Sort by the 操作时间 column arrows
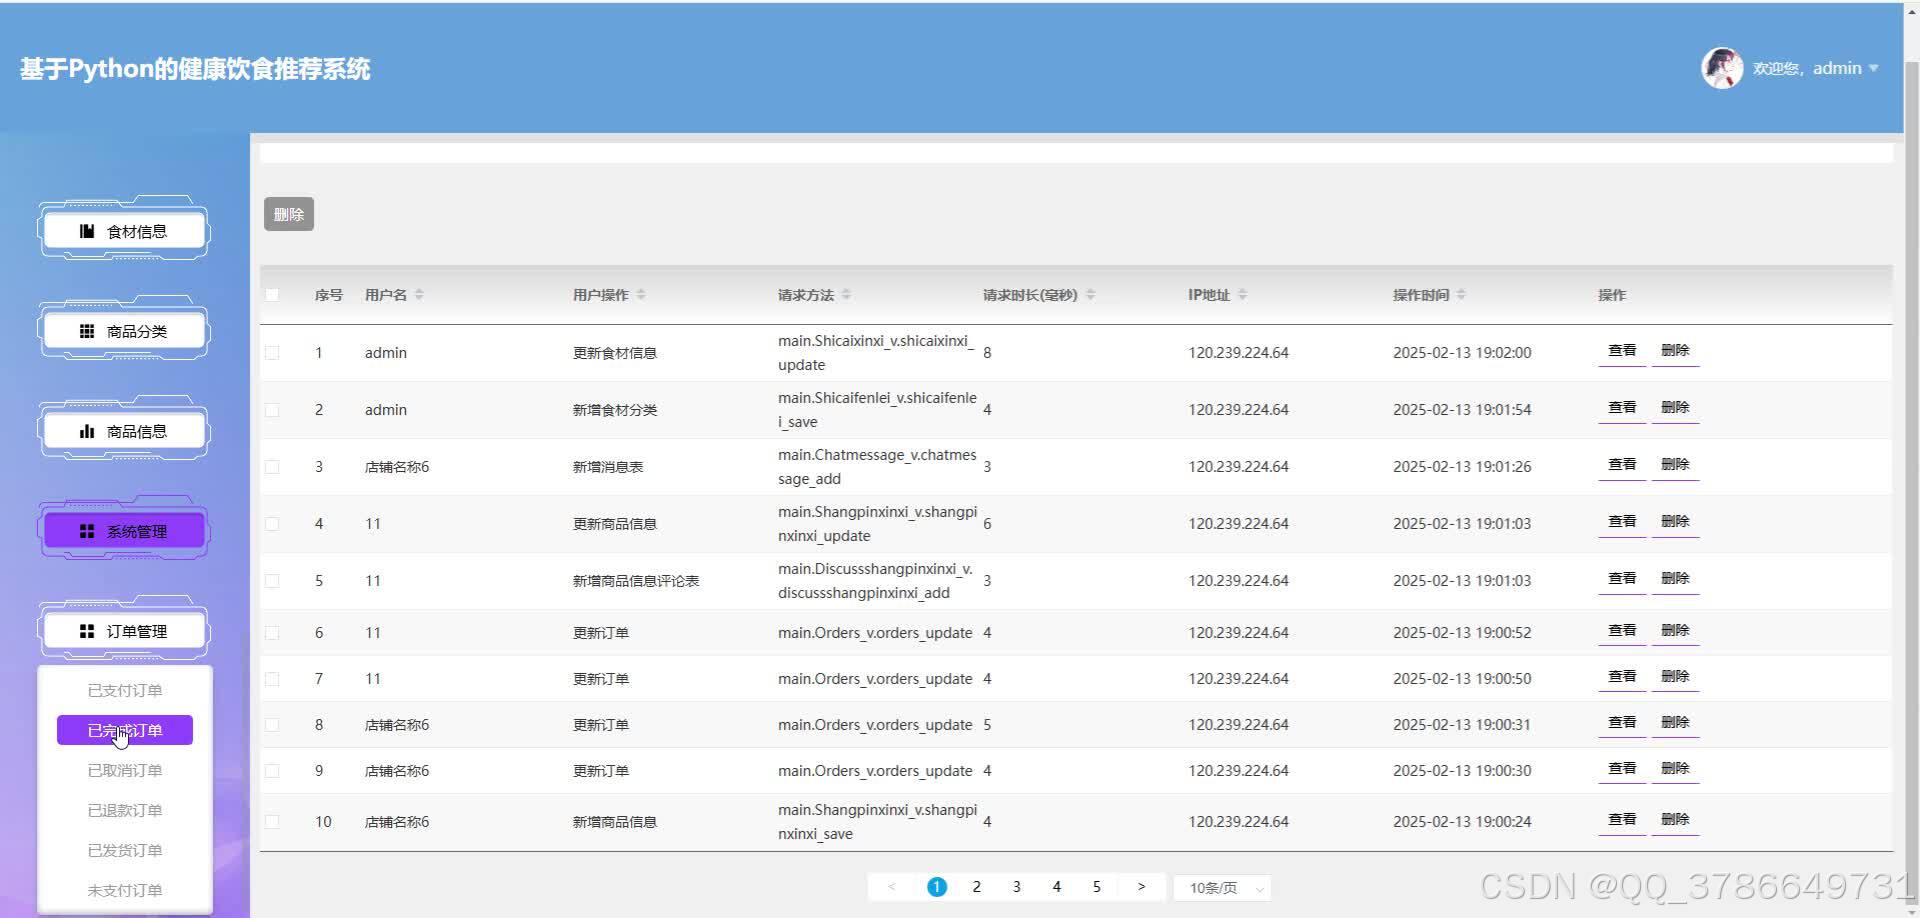Image resolution: width=1920 pixels, height=918 pixels. [1461, 295]
